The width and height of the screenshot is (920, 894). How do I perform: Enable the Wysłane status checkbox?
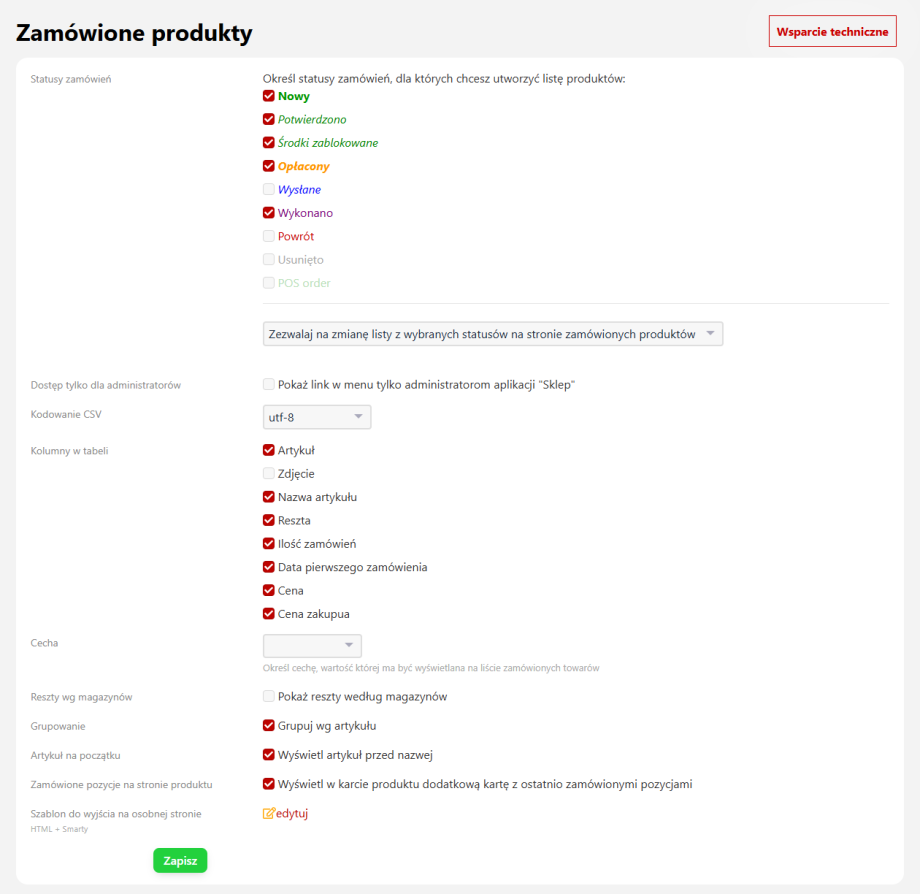click(x=268, y=190)
